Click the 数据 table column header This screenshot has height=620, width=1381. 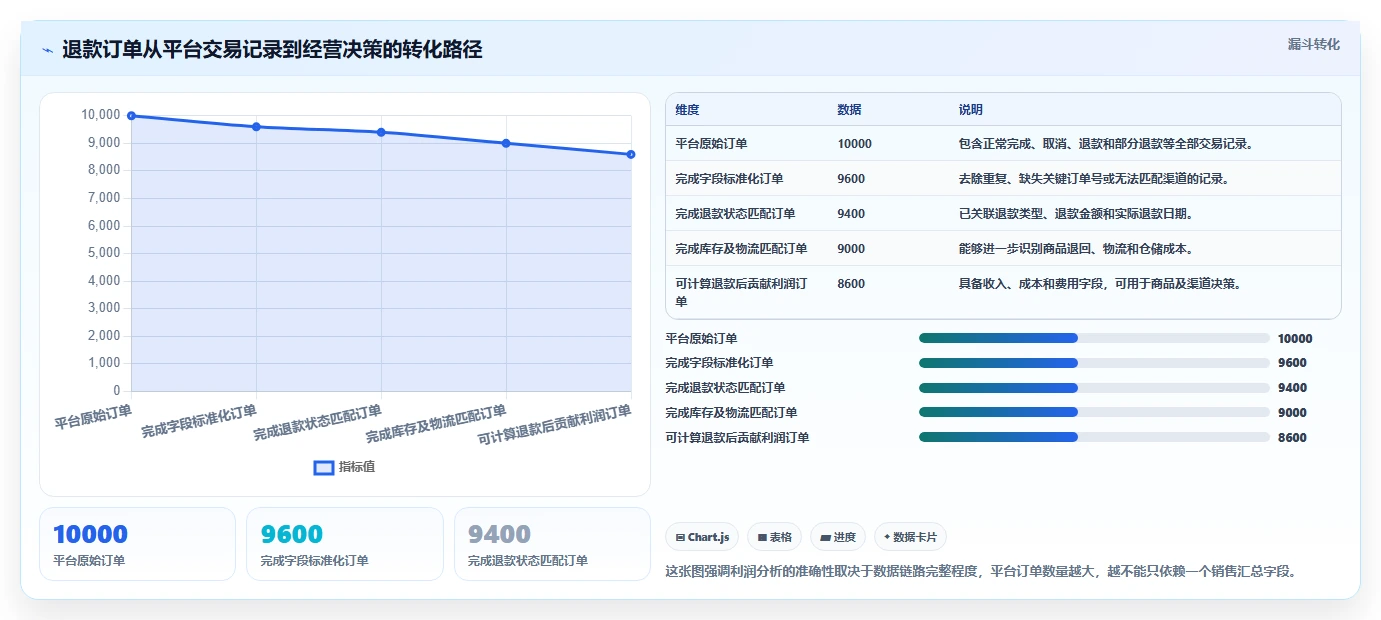(849, 109)
